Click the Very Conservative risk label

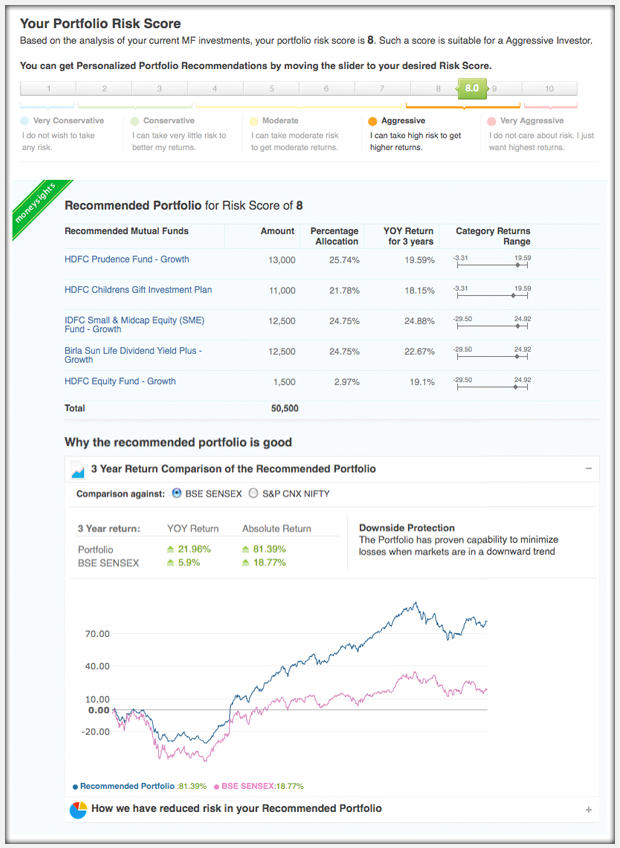[68, 121]
